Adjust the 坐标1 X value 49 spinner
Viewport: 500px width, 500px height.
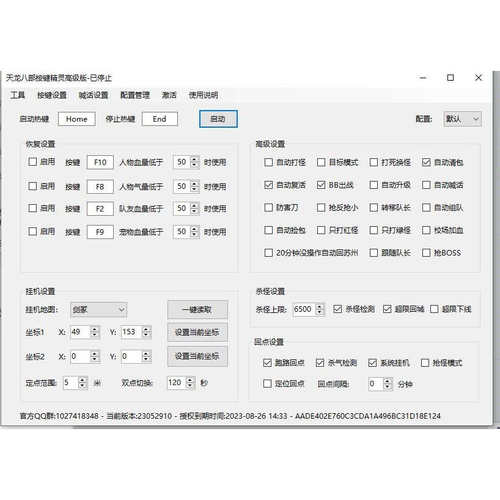85,332
